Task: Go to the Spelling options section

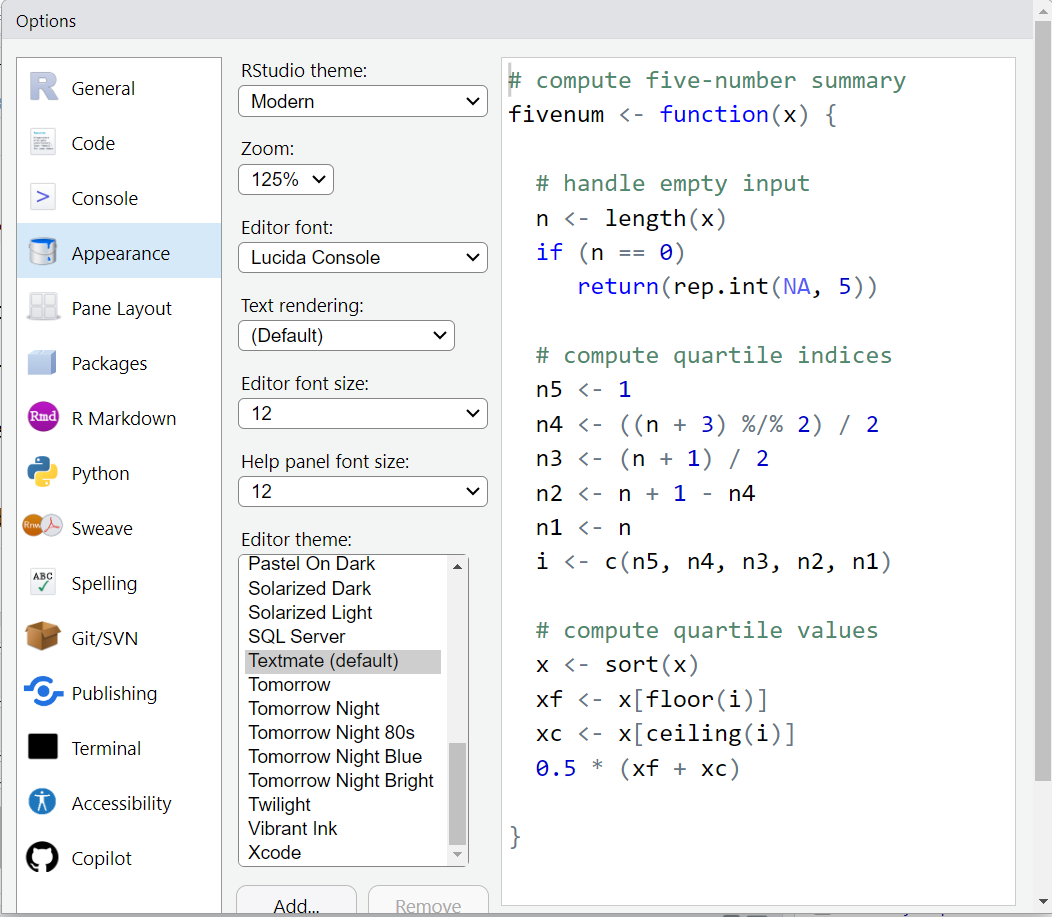Action: pyautogui.click(x=104, y=583)
